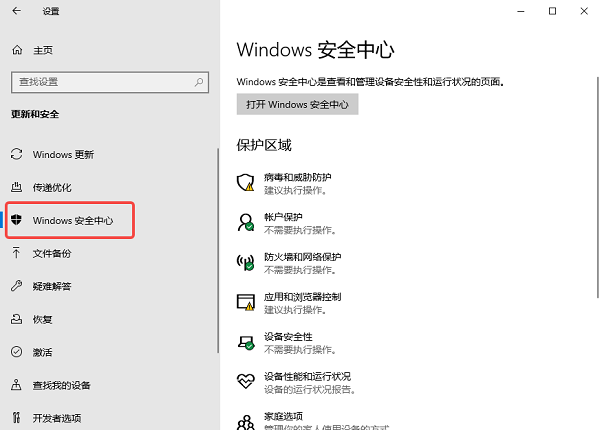
Task: Go to 主页 in the sidebar
Action: point(43,50)
